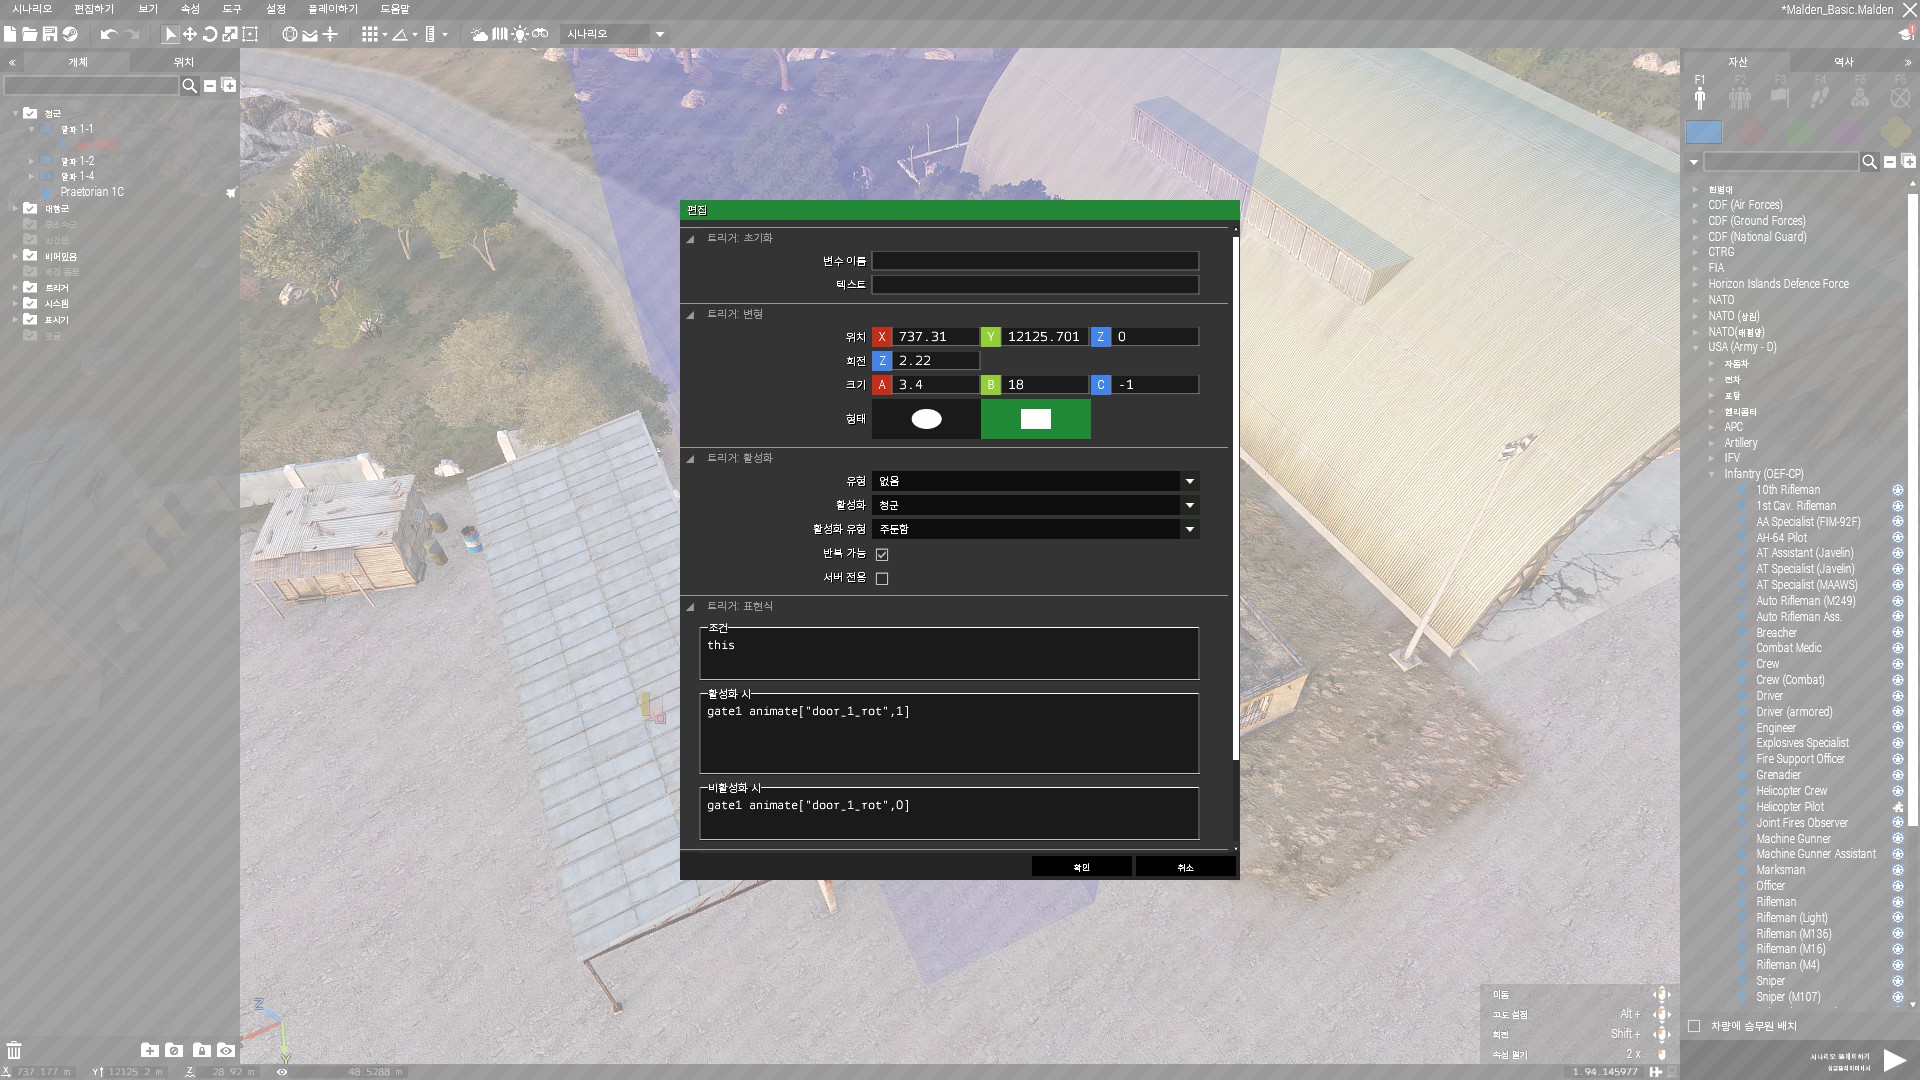Select the F5 modules cubes icon
The height and width of the screenshot is (1080, 1920).
(1860, 97)
